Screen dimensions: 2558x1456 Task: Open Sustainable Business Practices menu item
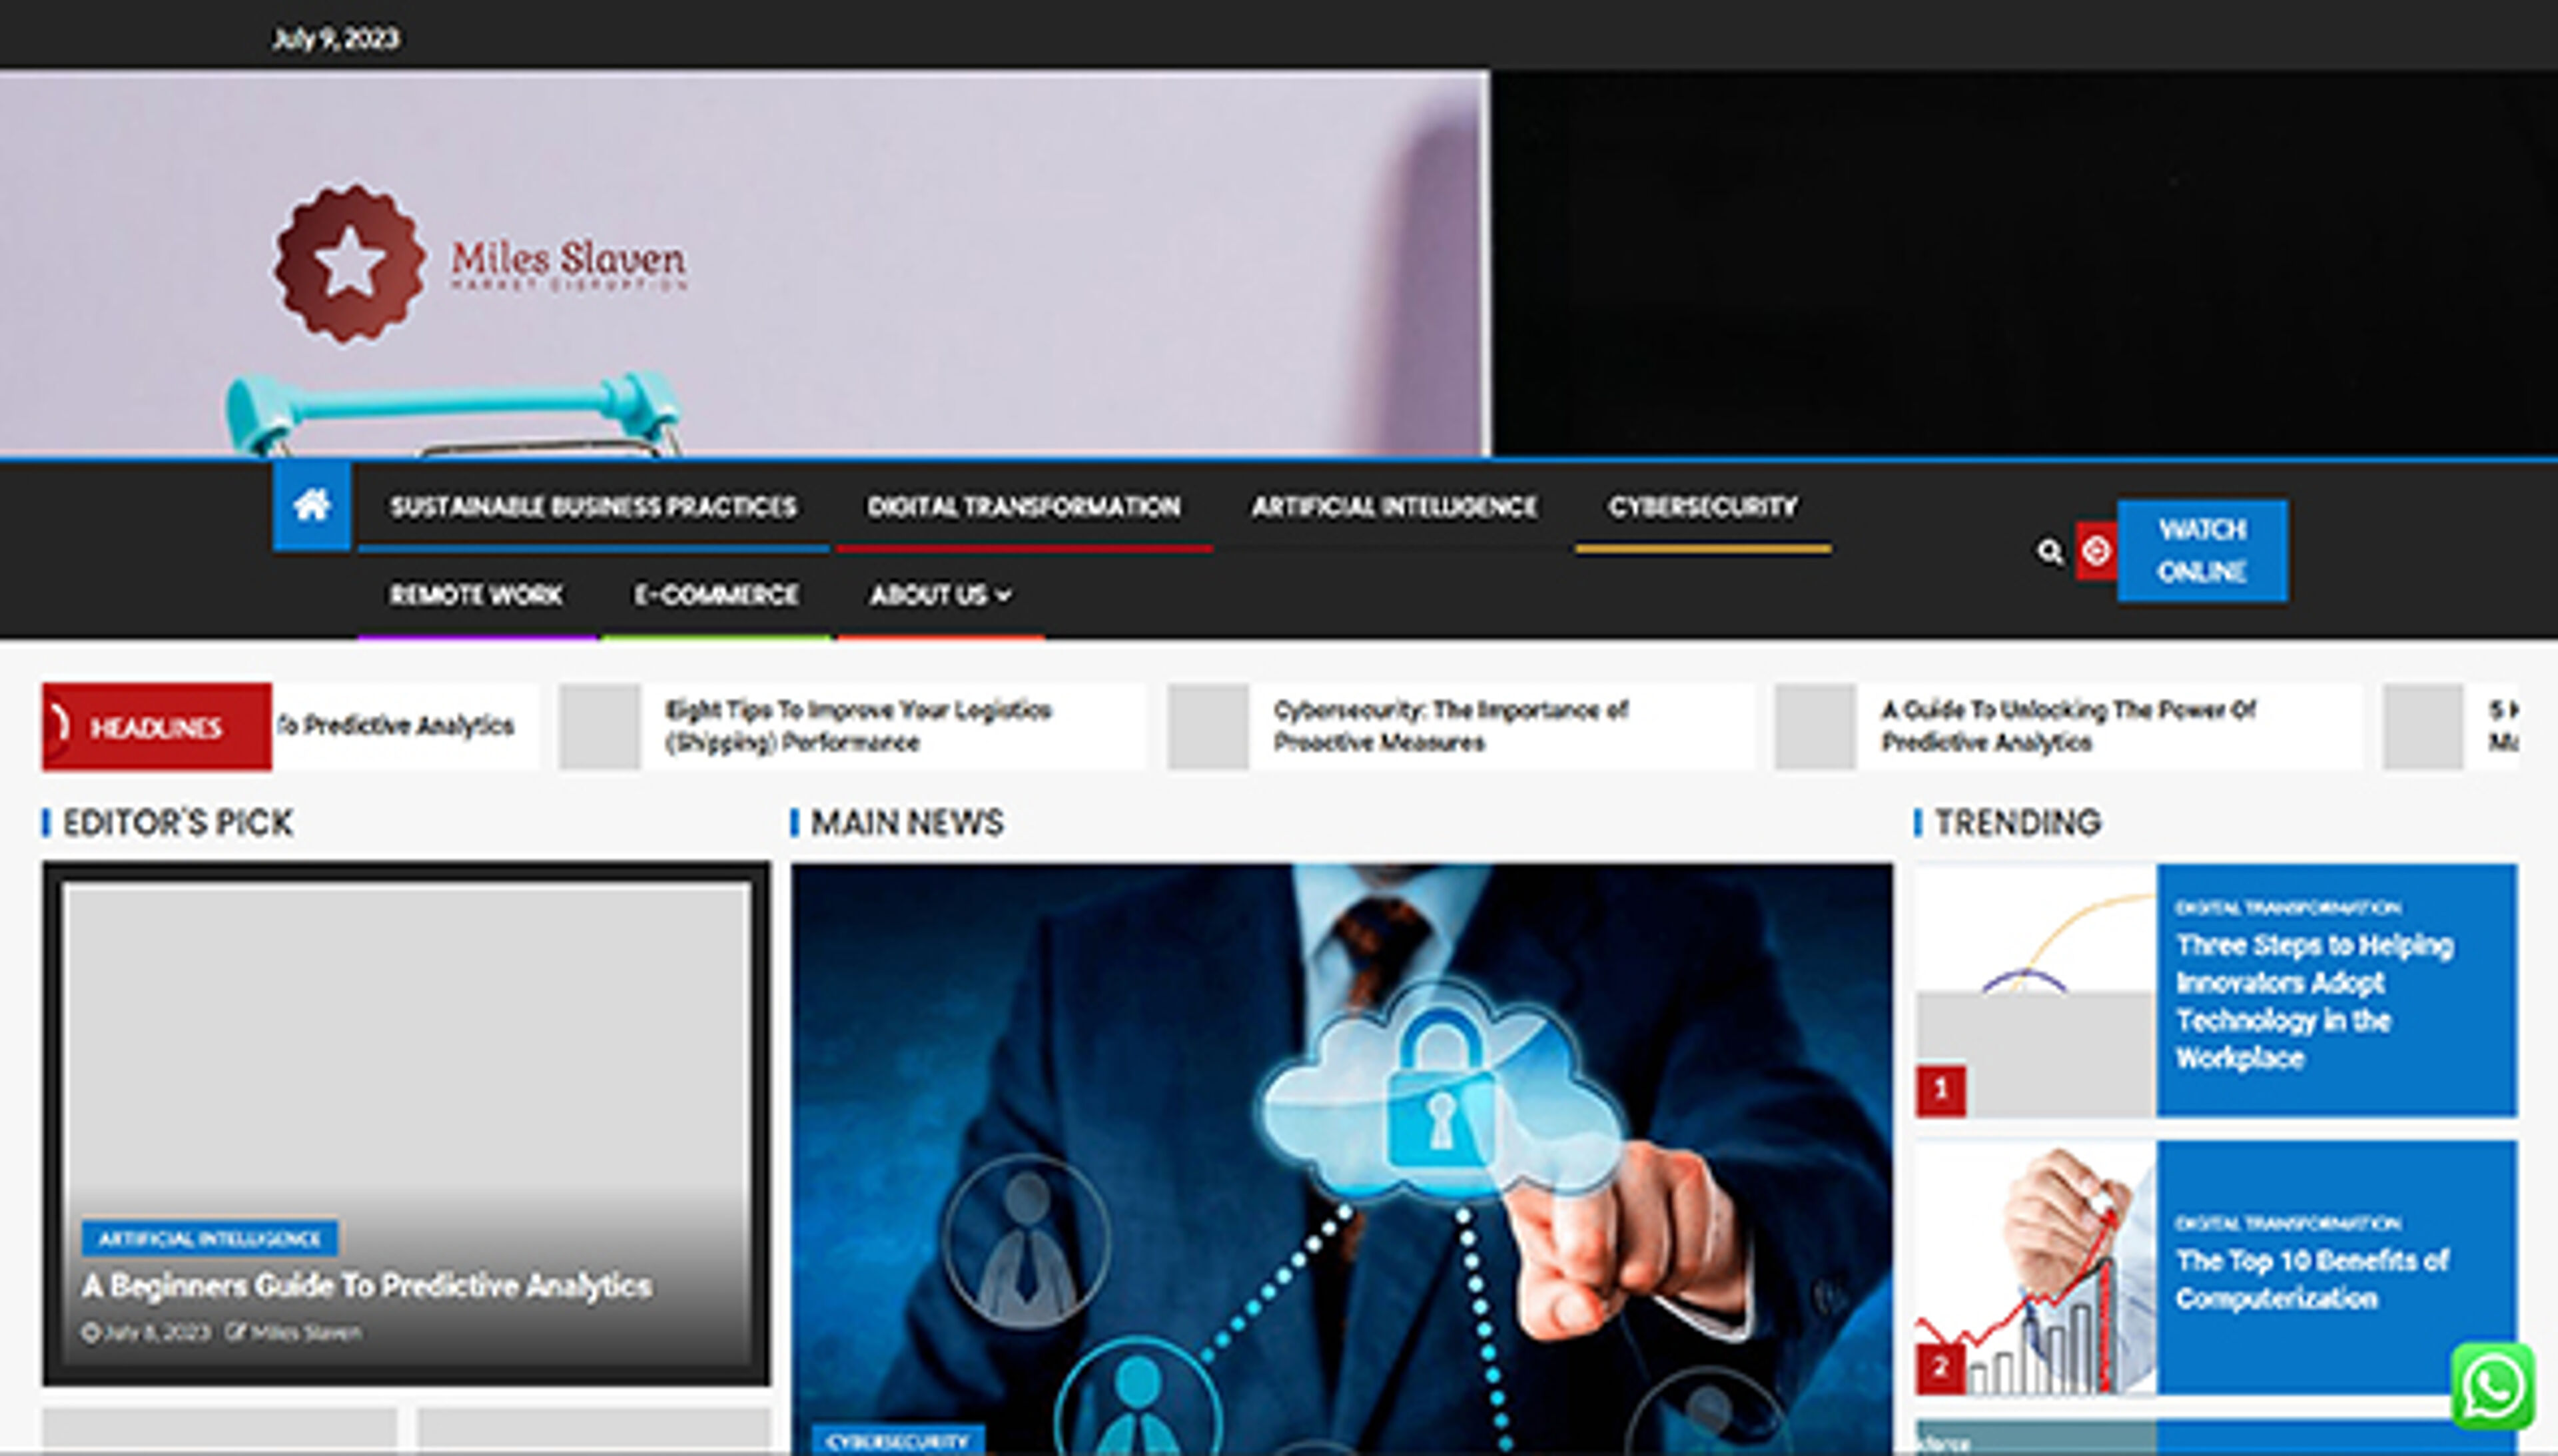pyautogui.click(x=593, y=507)
